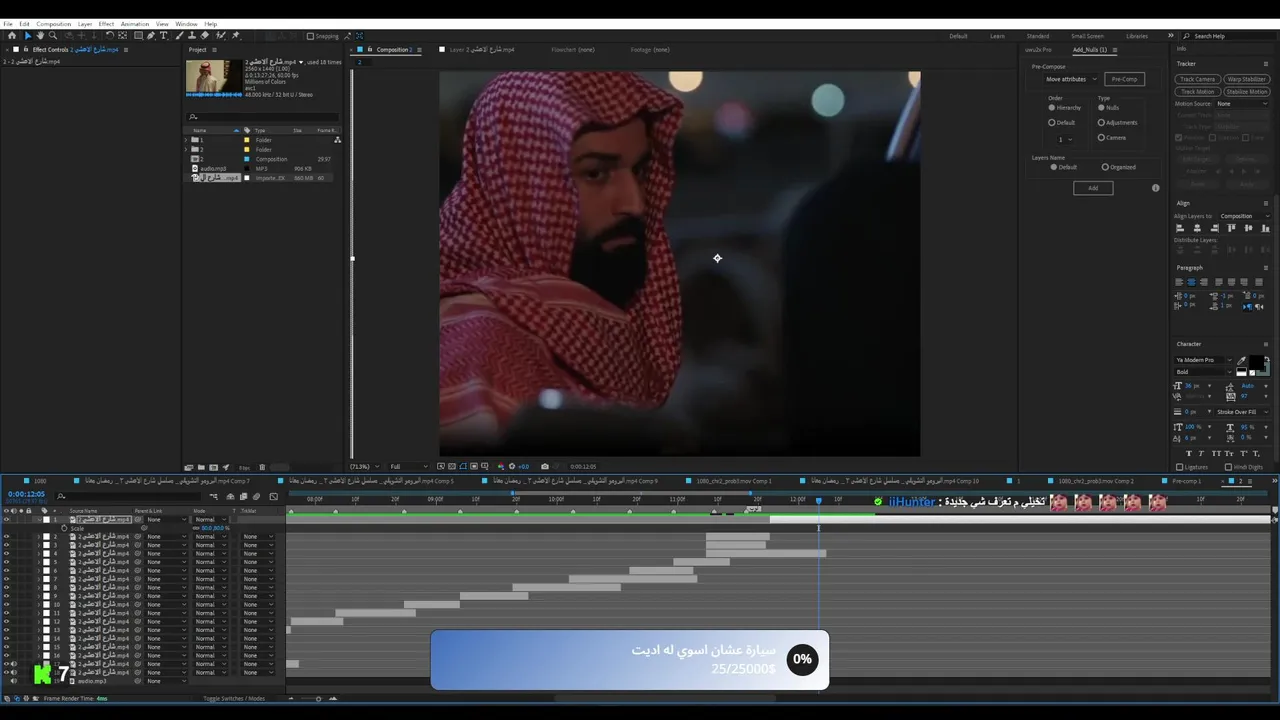Click the Character panel fill color swatch
The height and width of the screenshot is (720, 1280).
pos(1258,362)
